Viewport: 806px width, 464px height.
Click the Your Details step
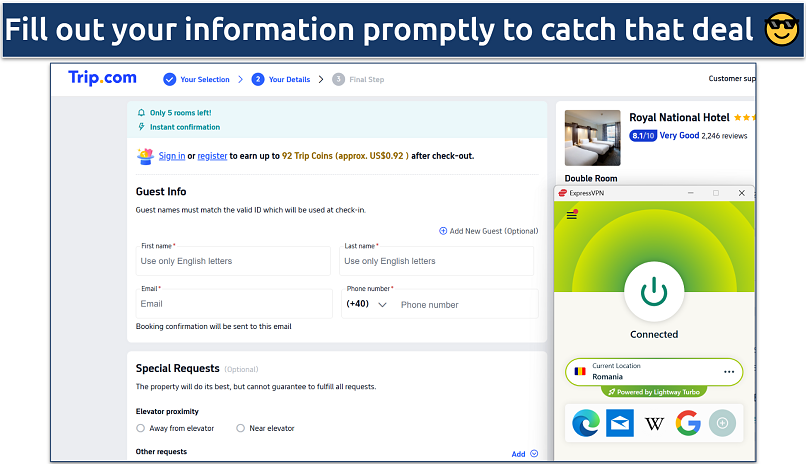[283, 79]
